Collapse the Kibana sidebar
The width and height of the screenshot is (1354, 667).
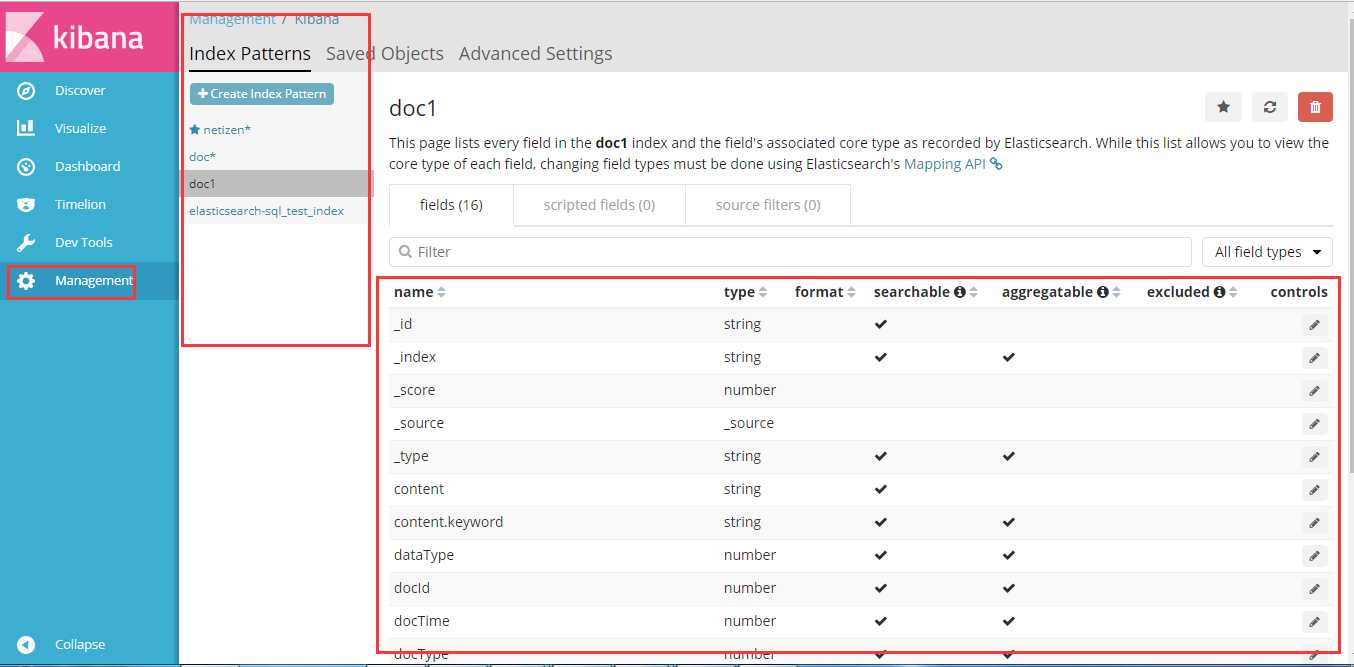pyautogui.click(x=80, y=645)
